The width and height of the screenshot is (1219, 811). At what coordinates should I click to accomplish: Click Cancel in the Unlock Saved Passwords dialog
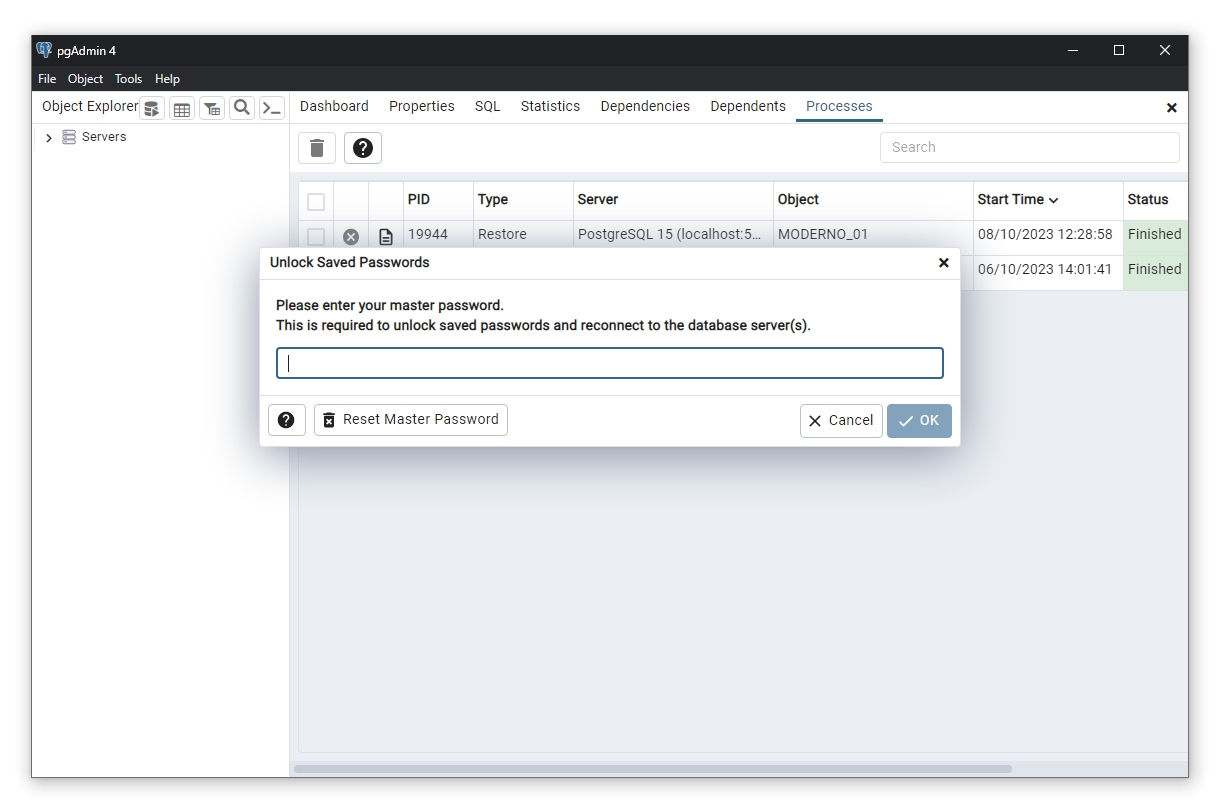pos(841,421)
